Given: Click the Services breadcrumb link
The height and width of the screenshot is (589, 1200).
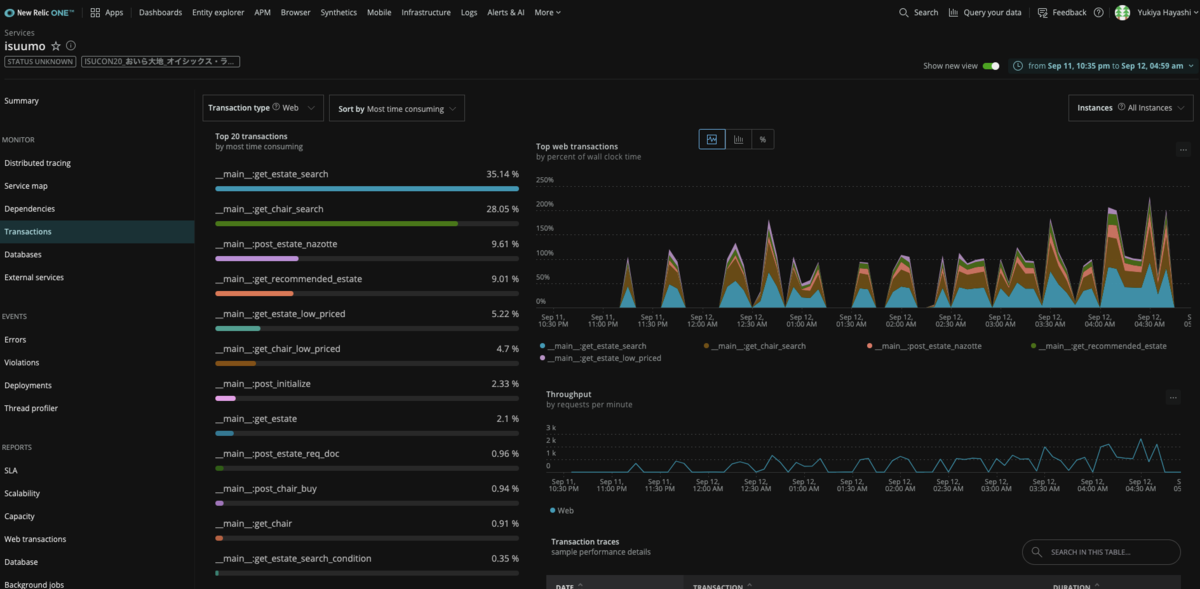Looking at the screenshot, I should pos(19,33).
